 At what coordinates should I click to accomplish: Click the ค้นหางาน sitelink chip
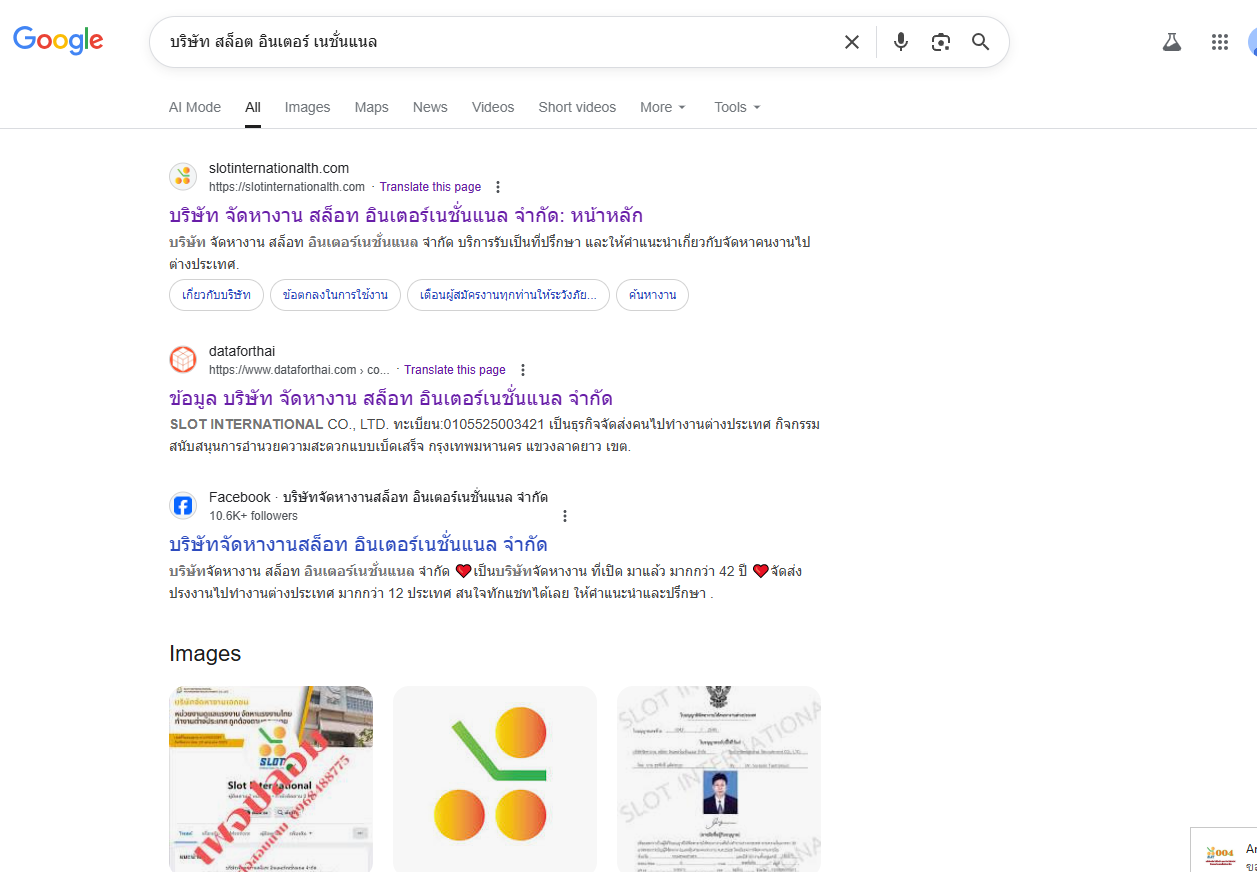click(x=652, y=295)
